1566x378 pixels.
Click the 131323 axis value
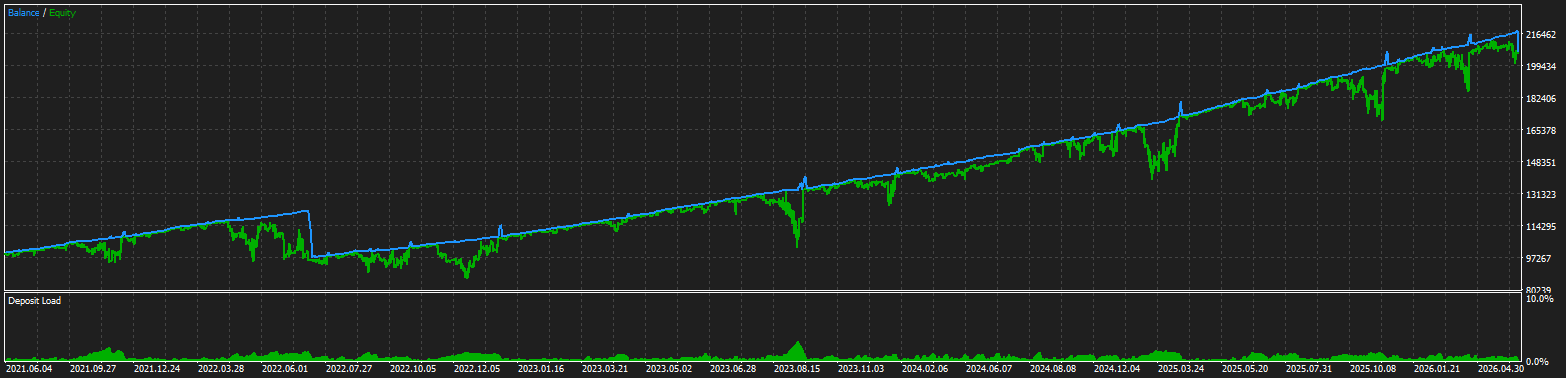(1541, 194)
